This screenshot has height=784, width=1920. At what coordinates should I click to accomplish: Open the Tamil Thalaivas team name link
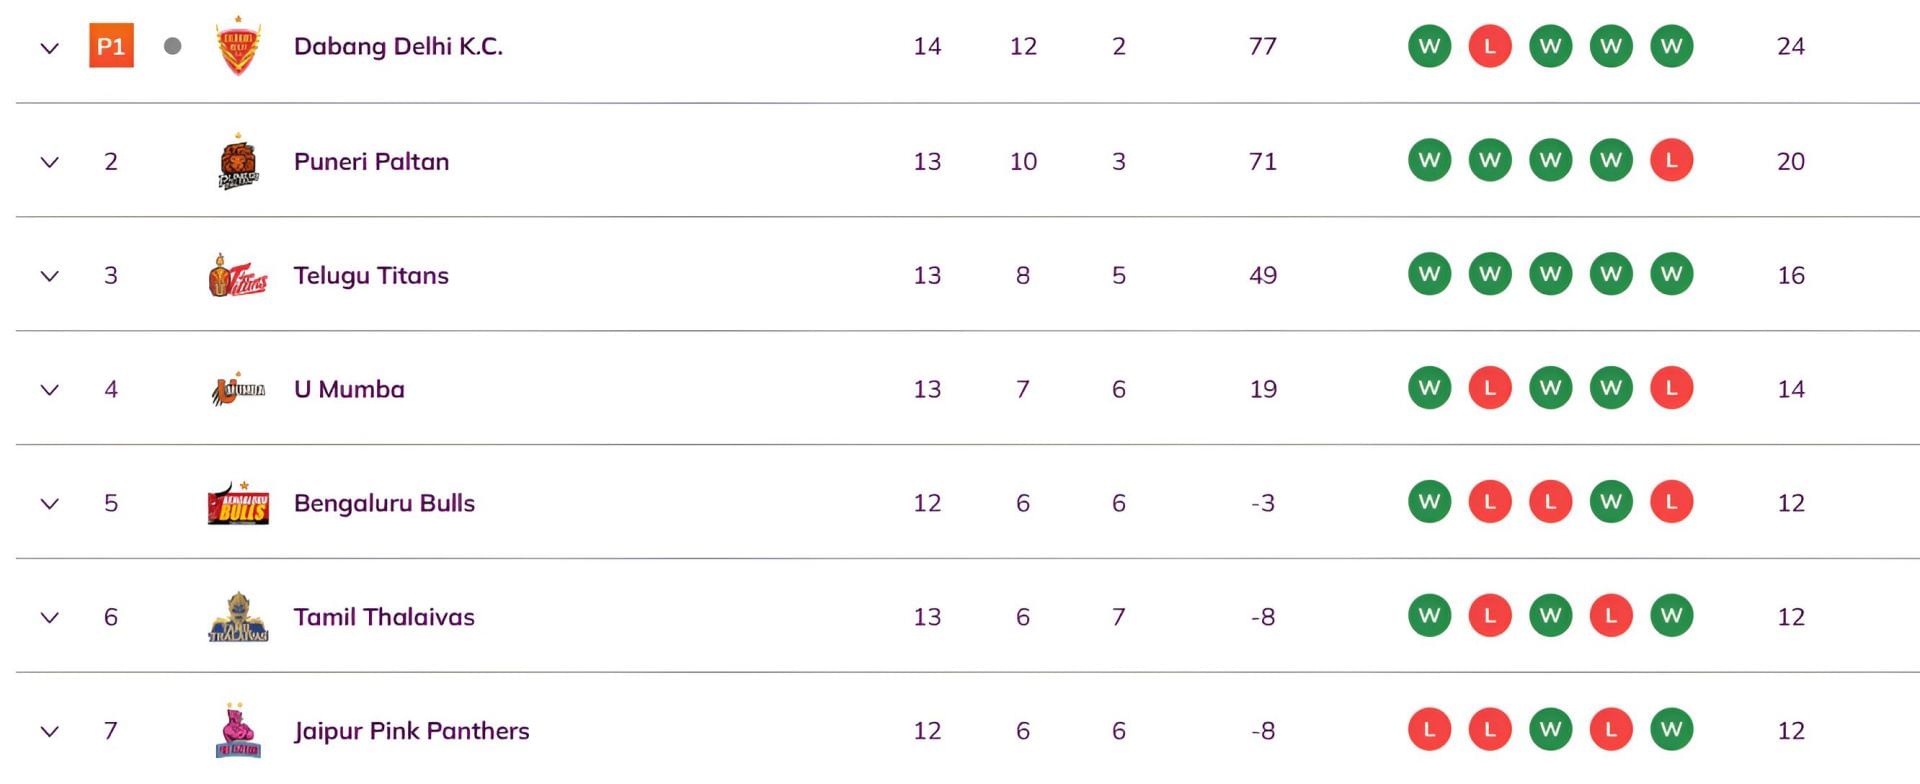[384, 617]
